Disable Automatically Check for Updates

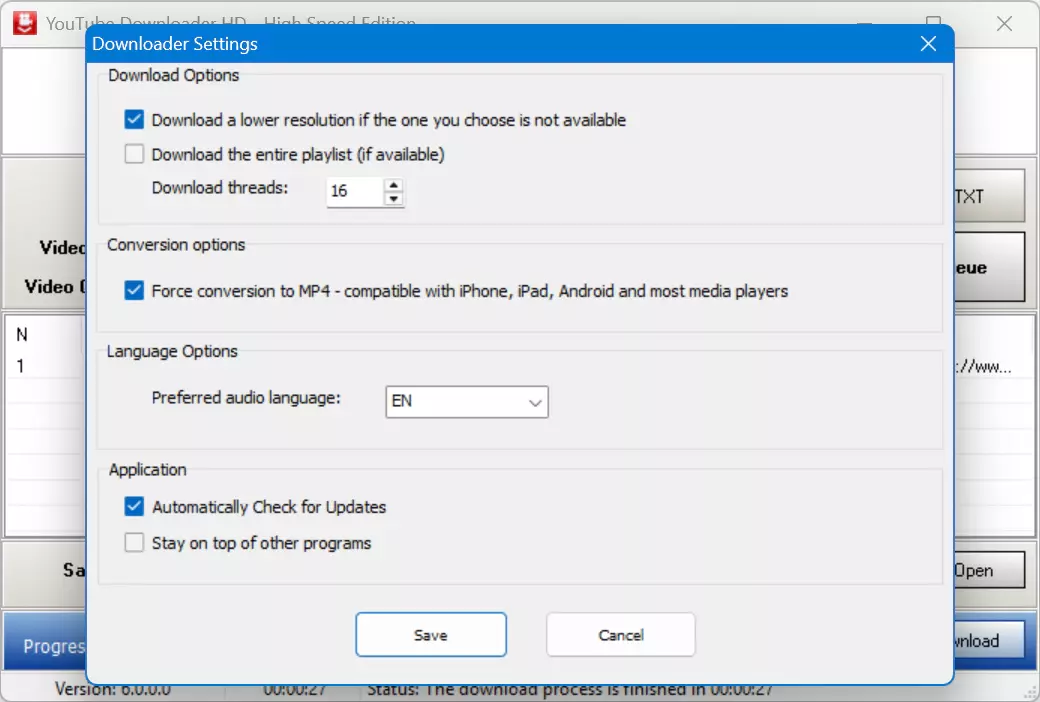134,506
